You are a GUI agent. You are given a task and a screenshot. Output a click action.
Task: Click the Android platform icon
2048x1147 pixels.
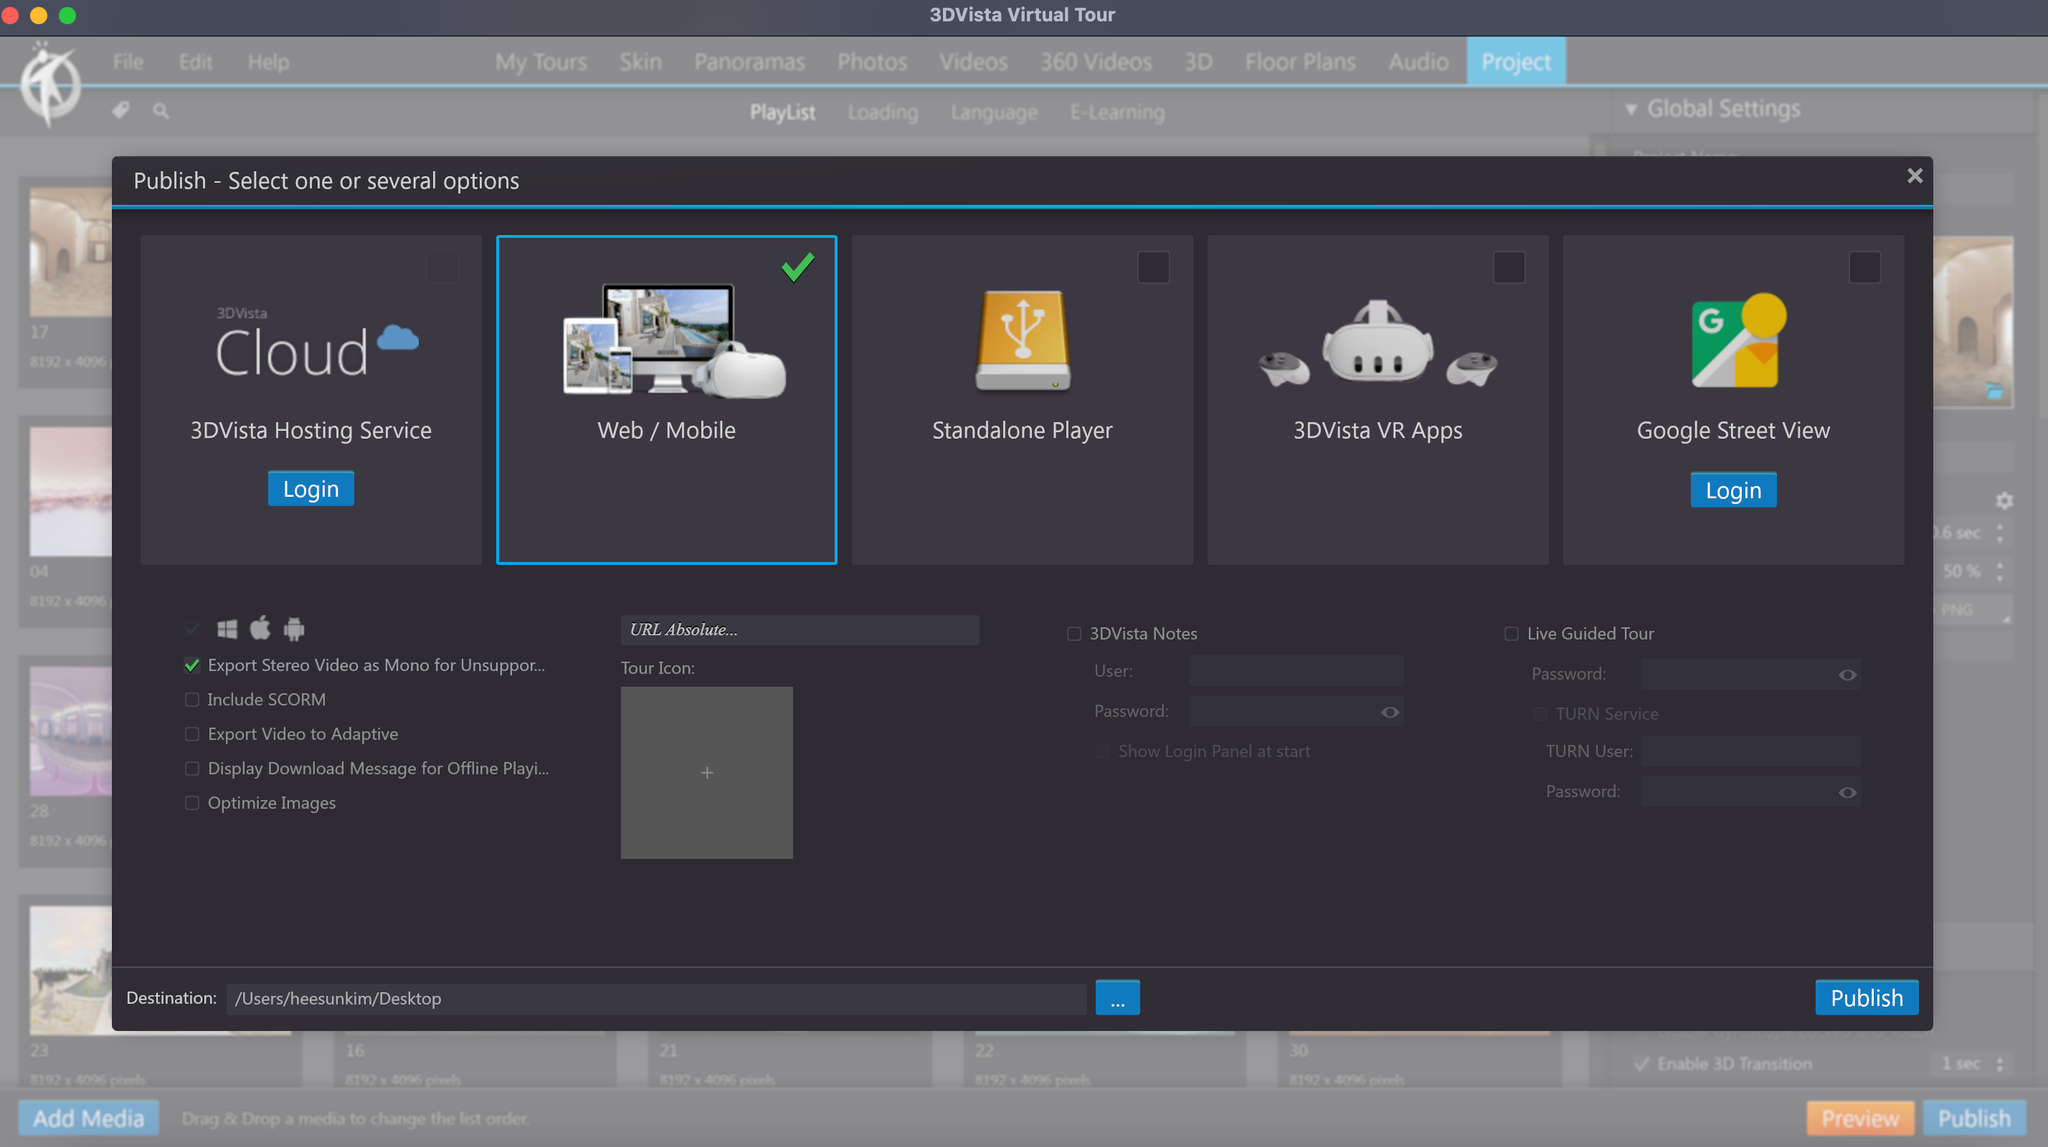click(294, 629)
